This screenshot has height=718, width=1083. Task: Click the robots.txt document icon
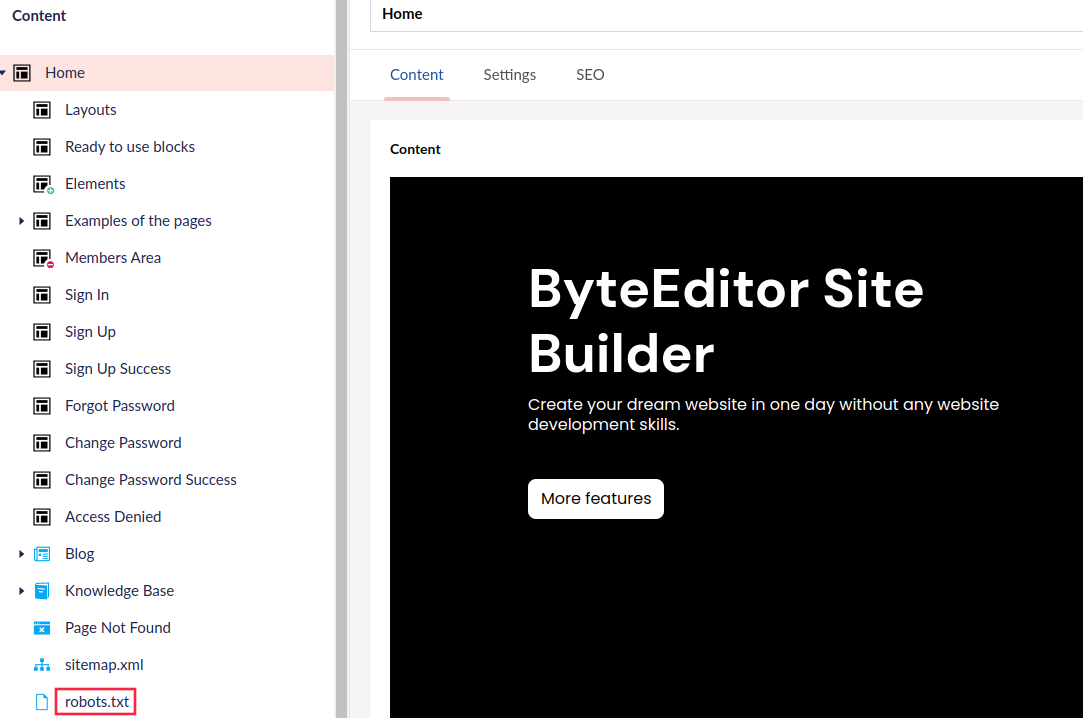click(42, 702)
